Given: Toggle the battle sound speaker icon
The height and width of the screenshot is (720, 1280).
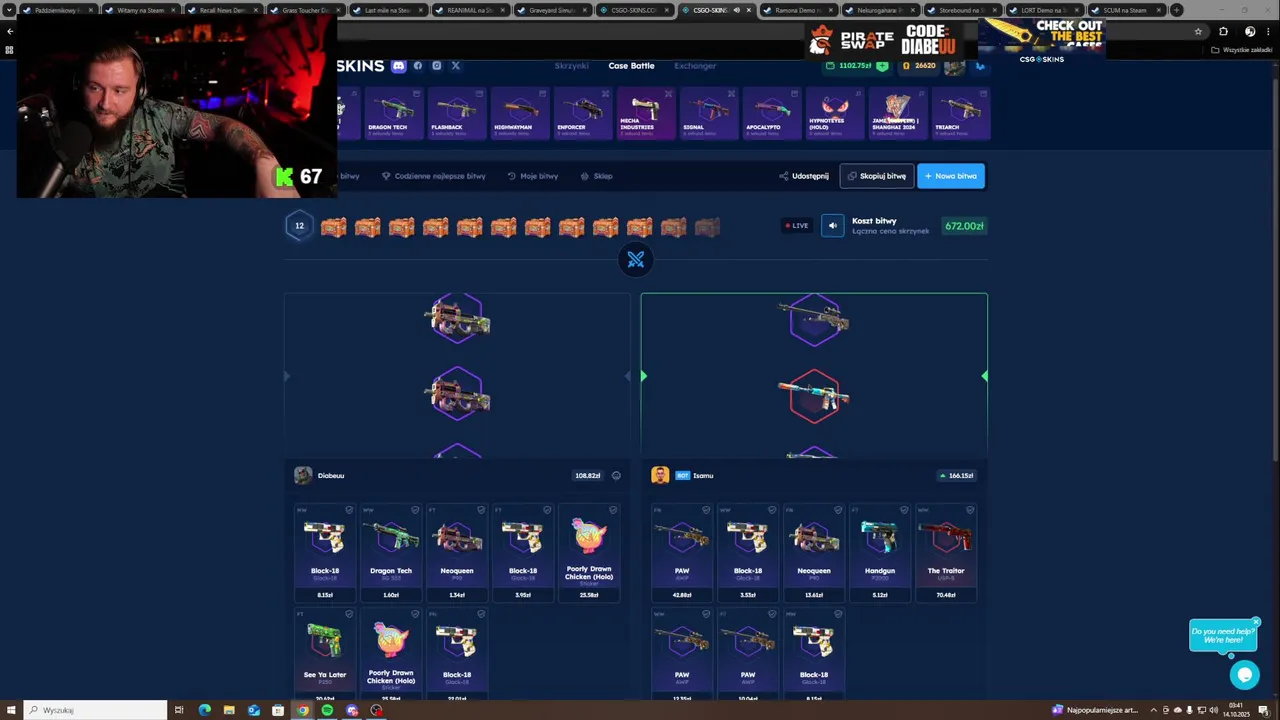Looking at the screenshot, I should click(x=833, y=226).
